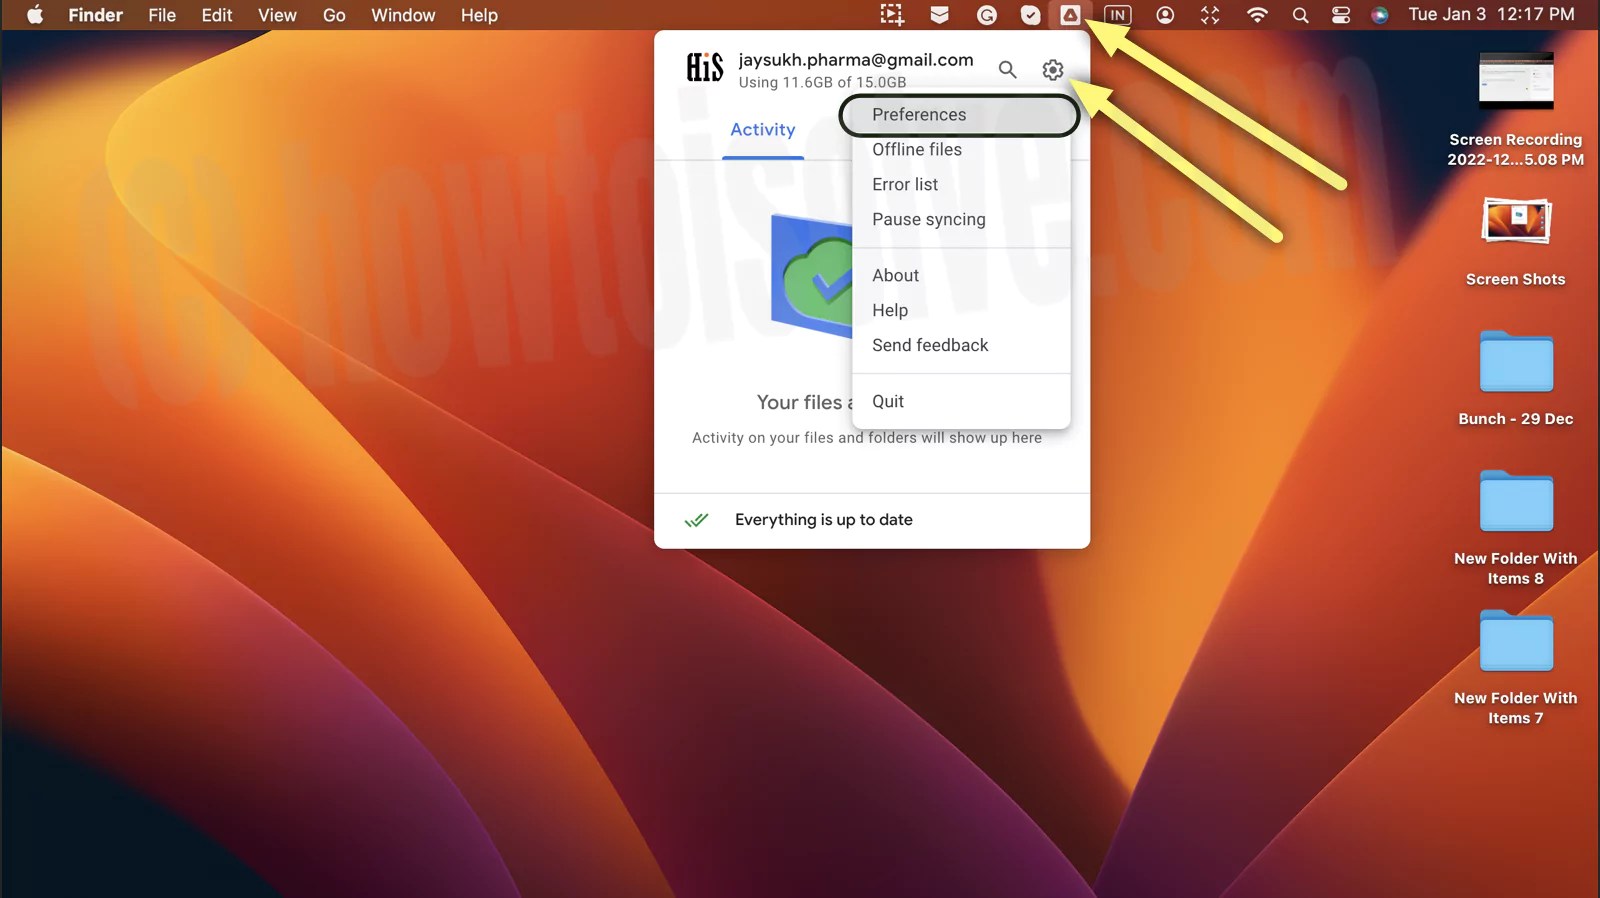Click the Grammarly menu bar icon
Viewport: 1600px width, 898px height.
tap(986, 15)
